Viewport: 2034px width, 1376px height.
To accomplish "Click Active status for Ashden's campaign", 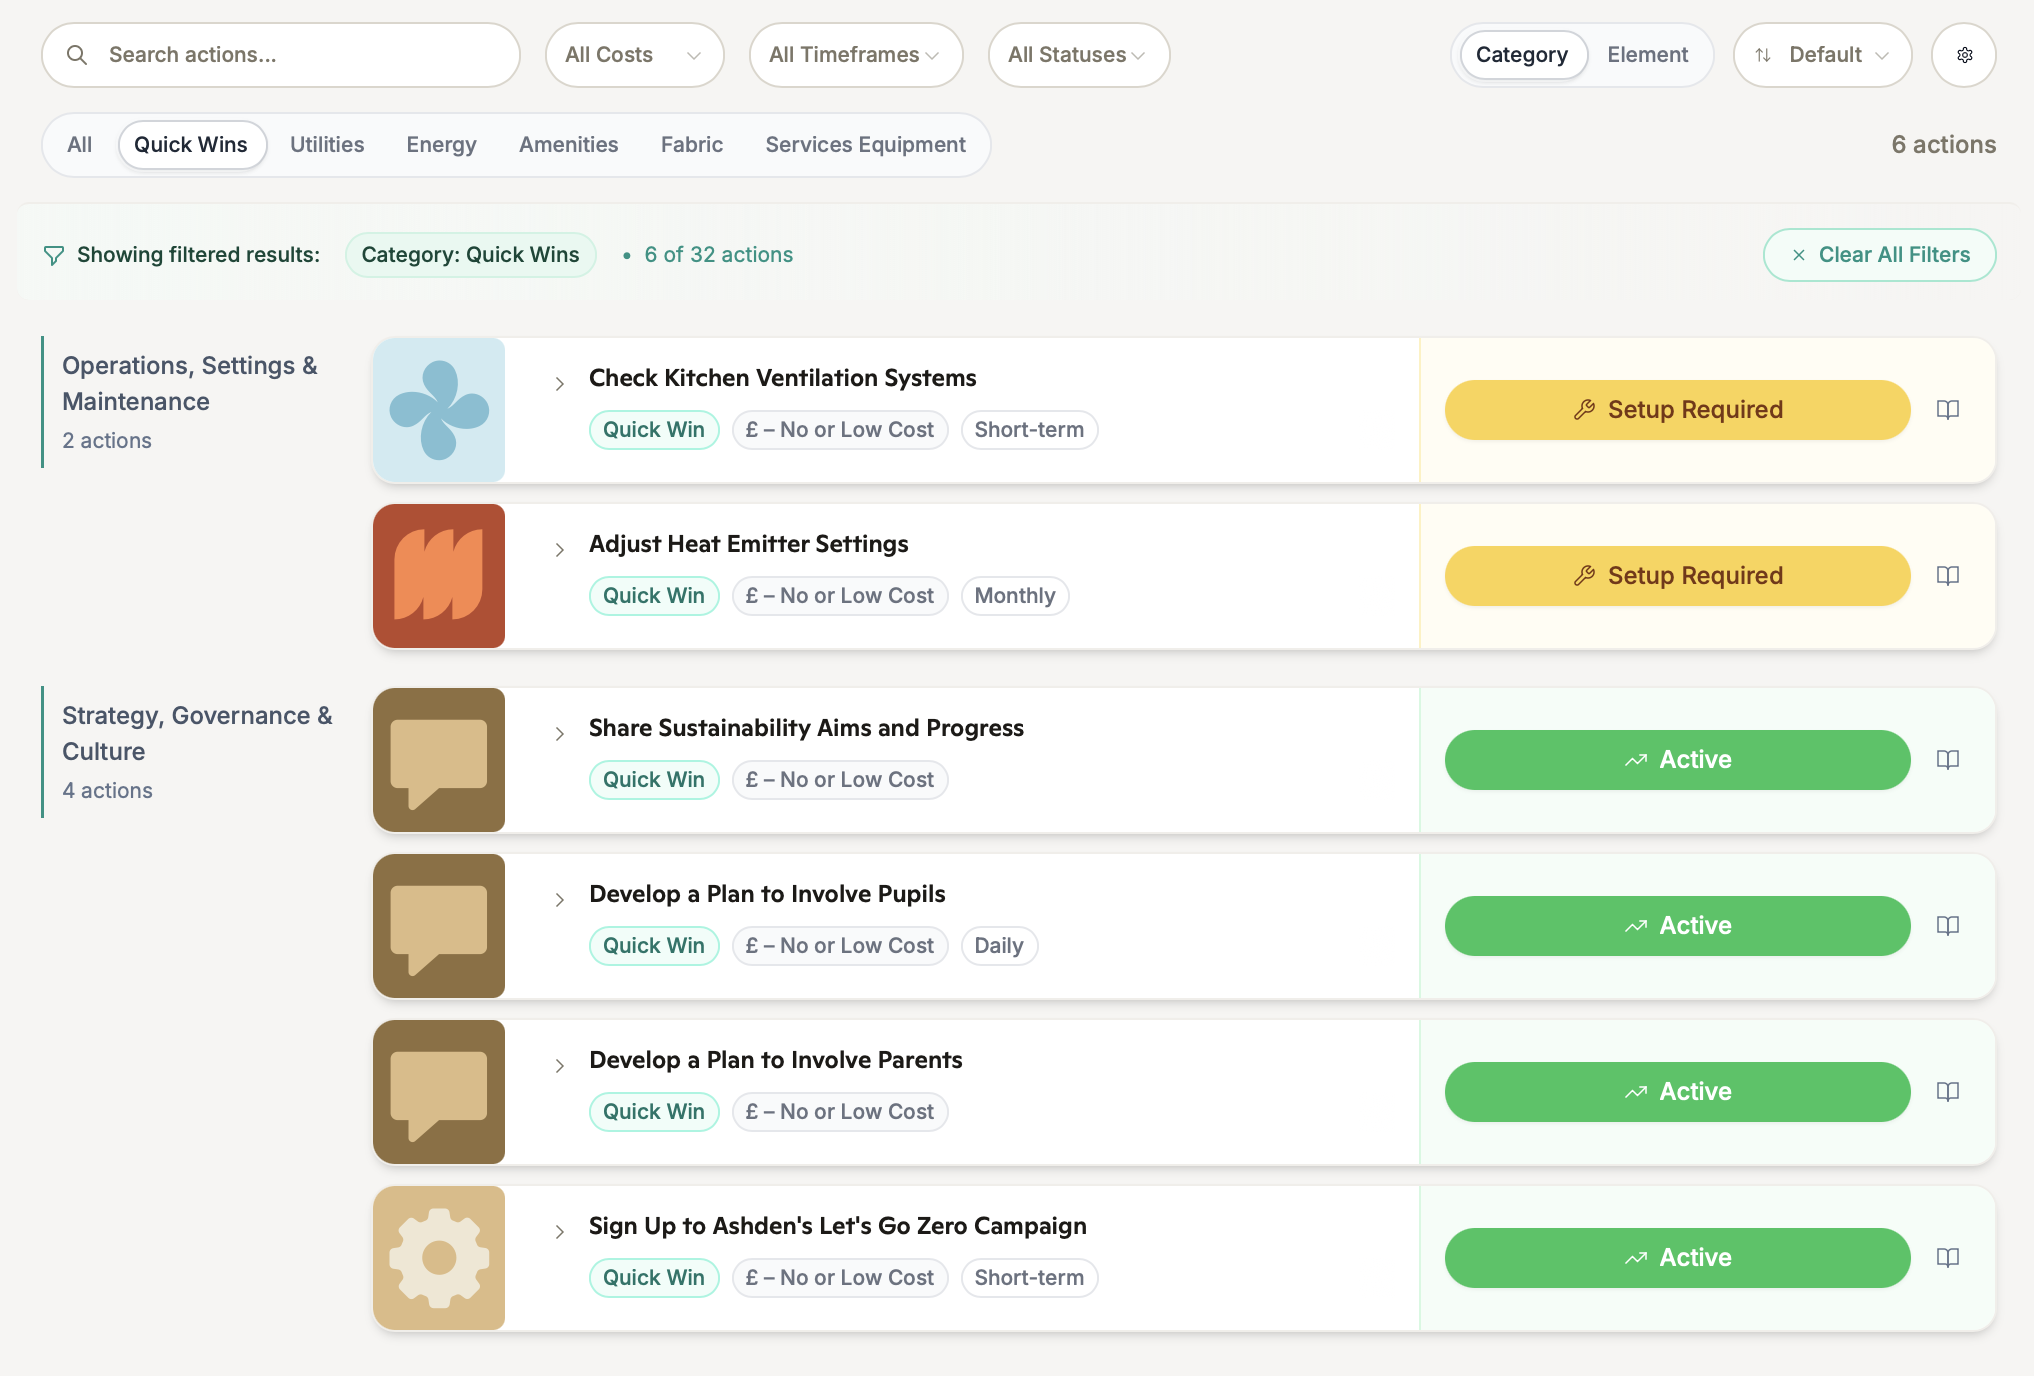I will point(1677,1258).
